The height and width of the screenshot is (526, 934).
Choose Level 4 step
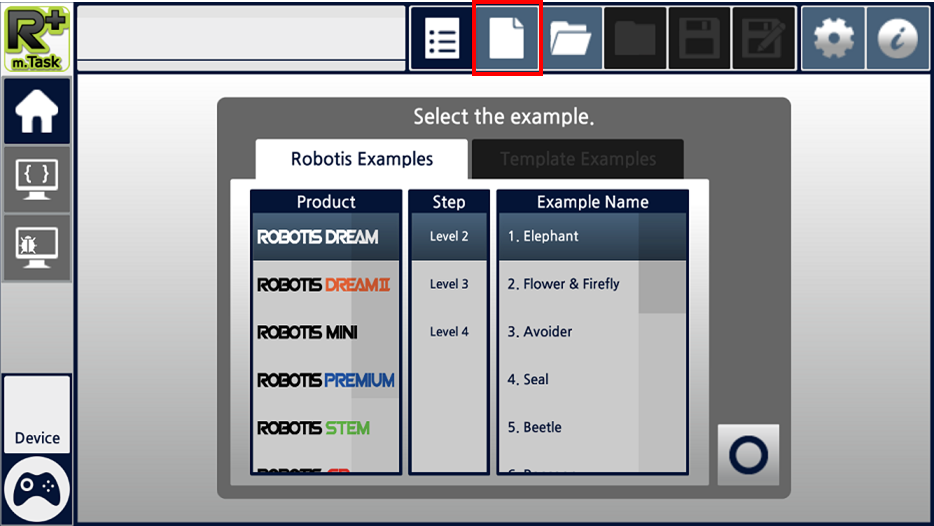(x=449, y=332)
